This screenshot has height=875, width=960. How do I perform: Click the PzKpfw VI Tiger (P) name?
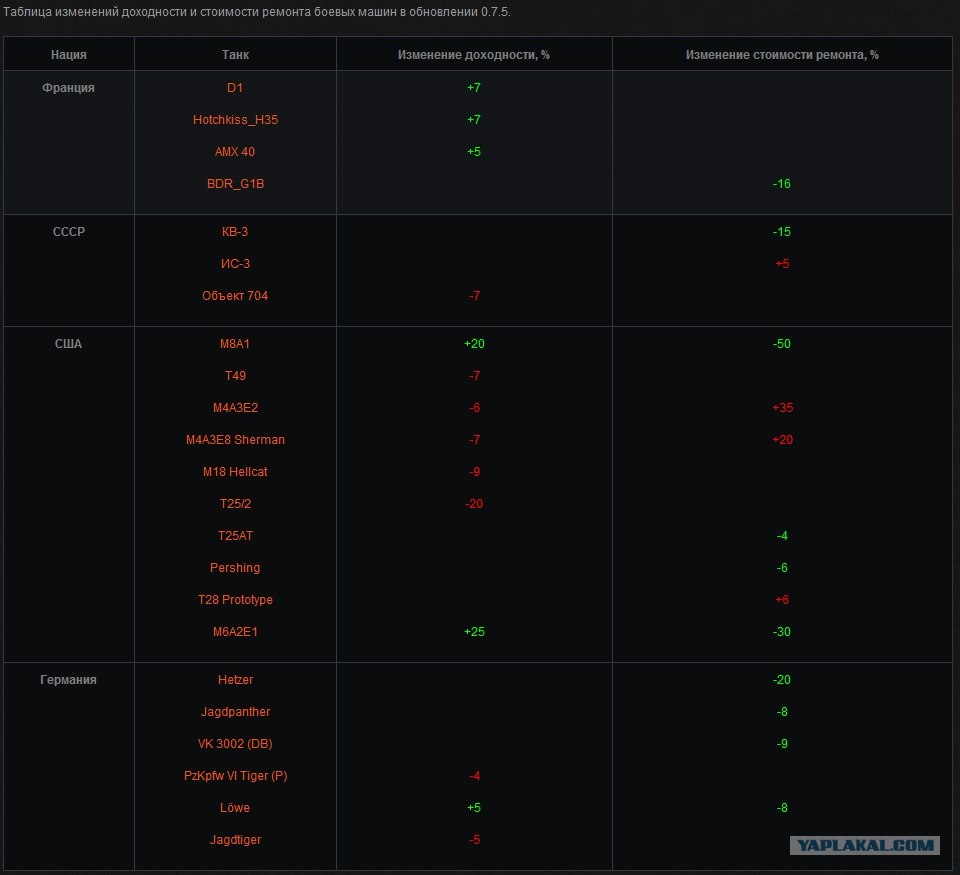coord(235,775)
